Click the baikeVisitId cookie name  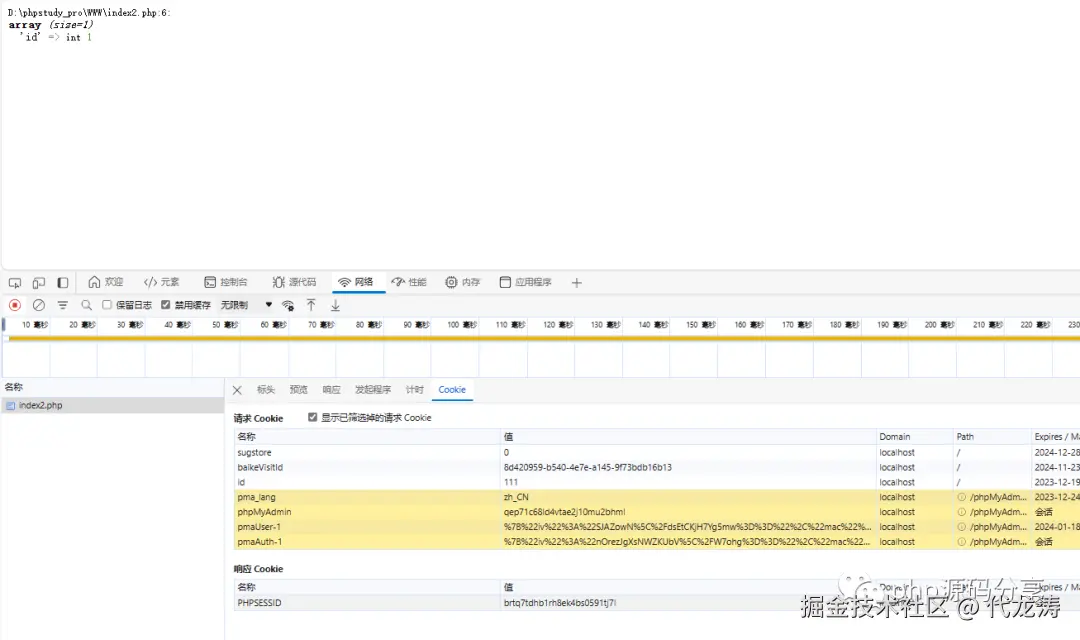[260, 467]
